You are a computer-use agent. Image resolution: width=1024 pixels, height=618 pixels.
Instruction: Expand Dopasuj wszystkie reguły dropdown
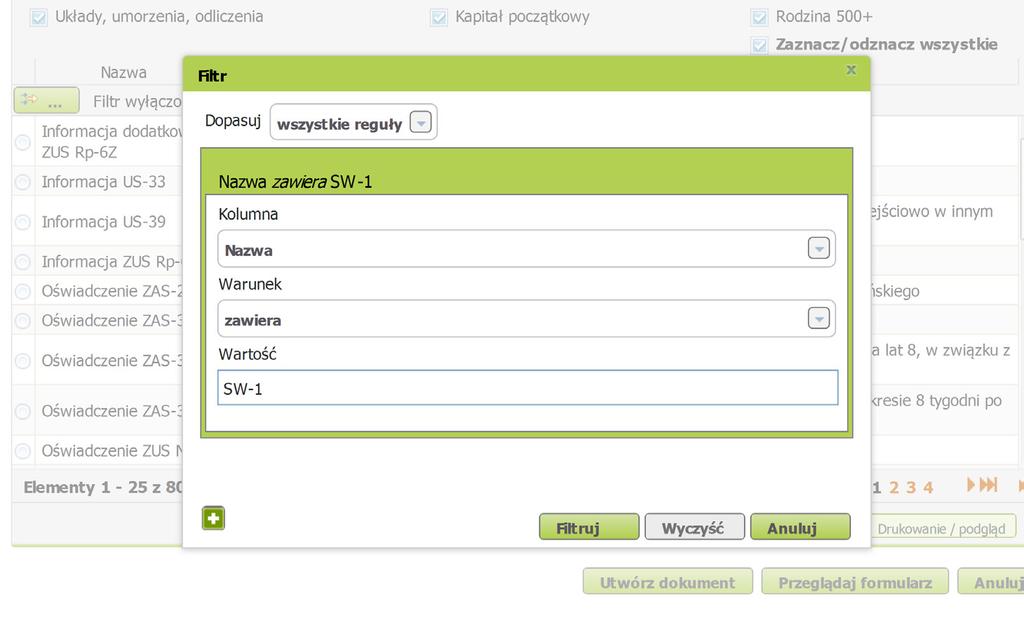[x=421, y=124]
